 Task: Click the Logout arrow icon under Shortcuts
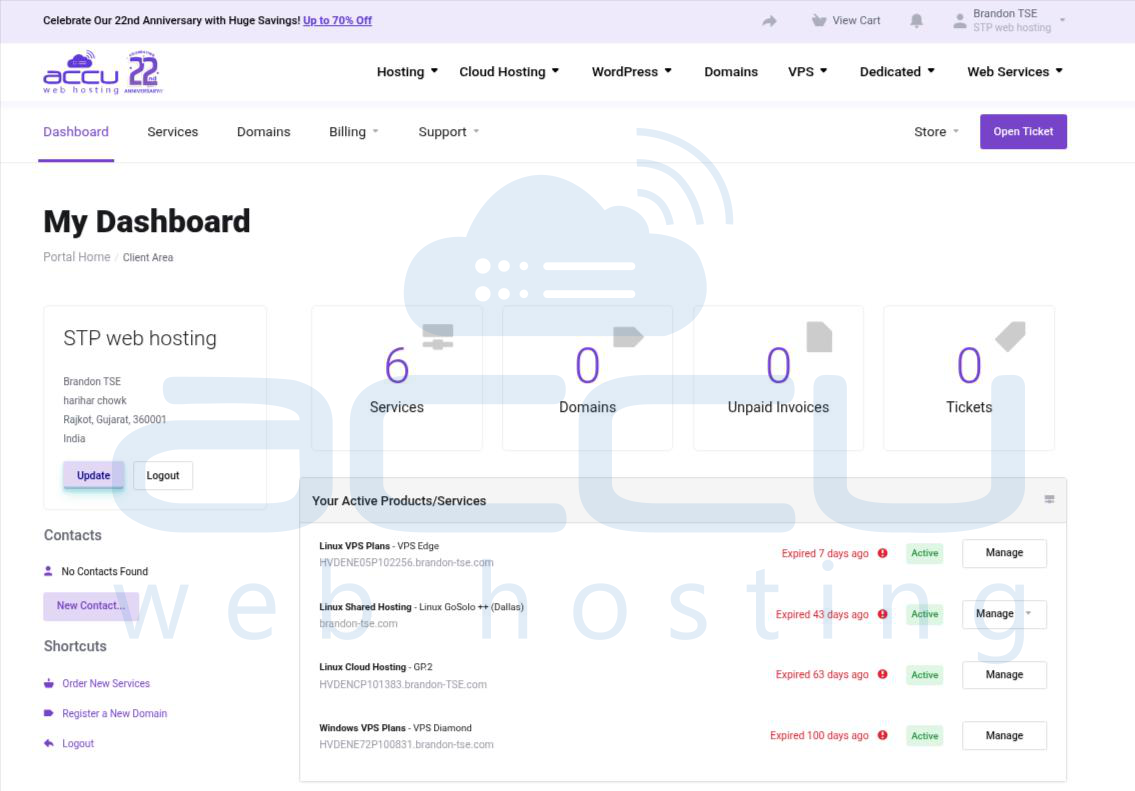tap(49, 743)
